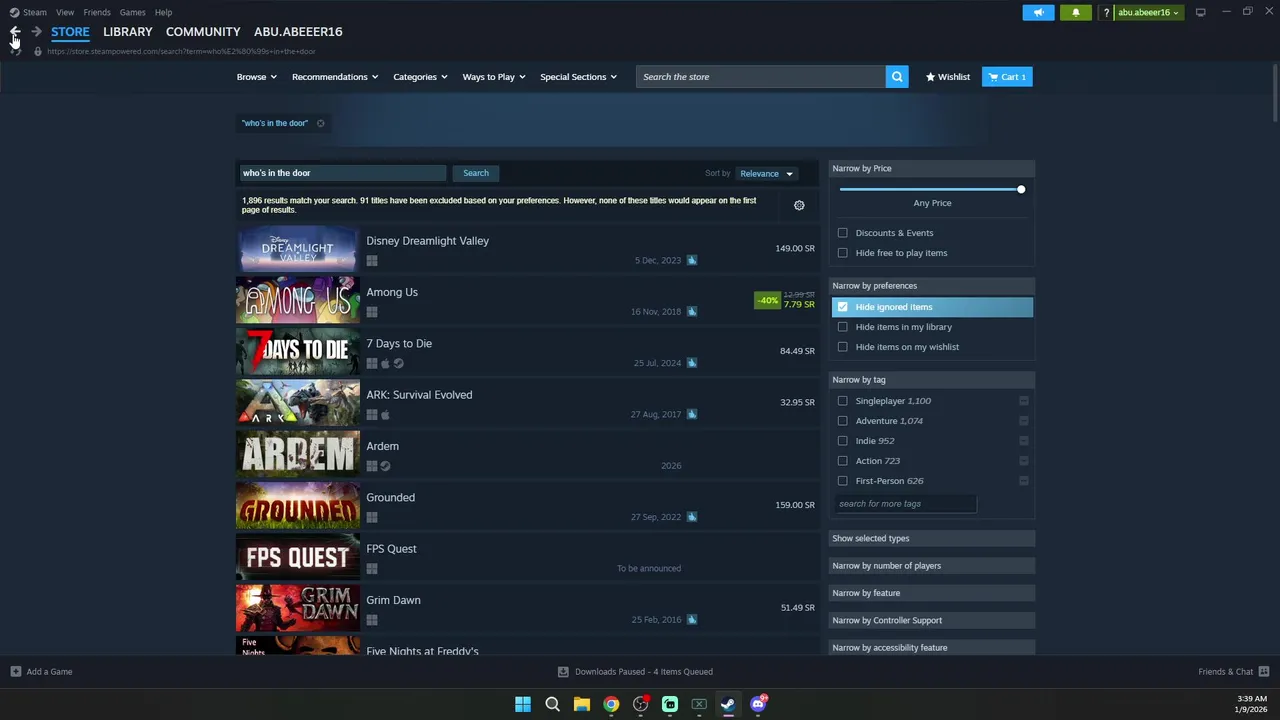The height and width of the screenshot is (720, 1280).
Task: Open search preferences gear icon
Action: coord(799,205)
